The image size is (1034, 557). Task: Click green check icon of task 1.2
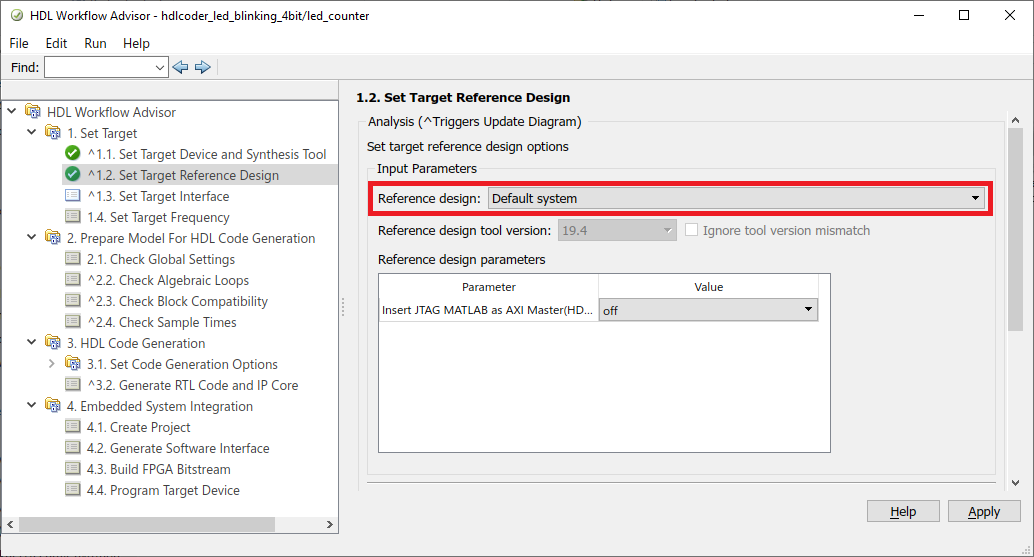(73, 175)
